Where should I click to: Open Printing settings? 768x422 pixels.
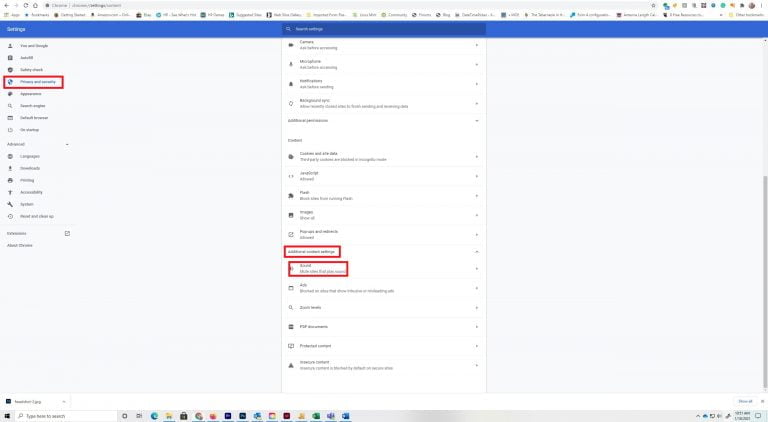click(x=27, y=180)
